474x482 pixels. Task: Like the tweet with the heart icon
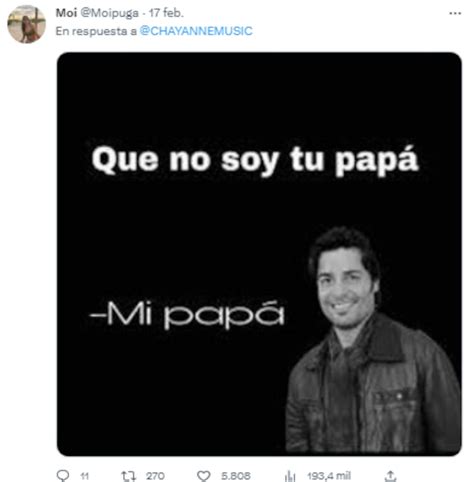(204, 476)
